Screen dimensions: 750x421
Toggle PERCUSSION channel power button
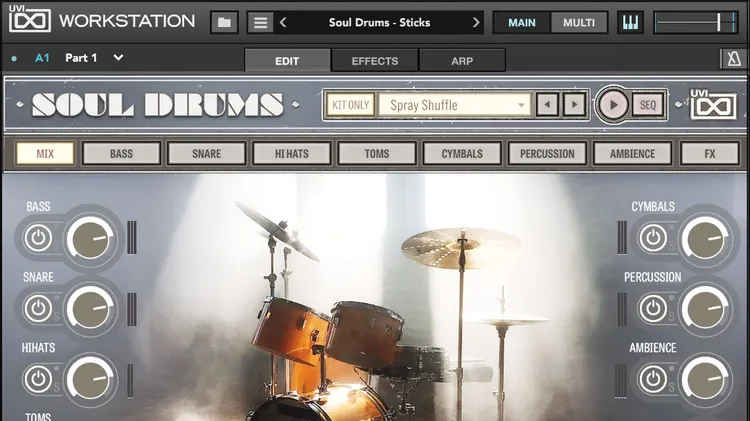(653, 309)
